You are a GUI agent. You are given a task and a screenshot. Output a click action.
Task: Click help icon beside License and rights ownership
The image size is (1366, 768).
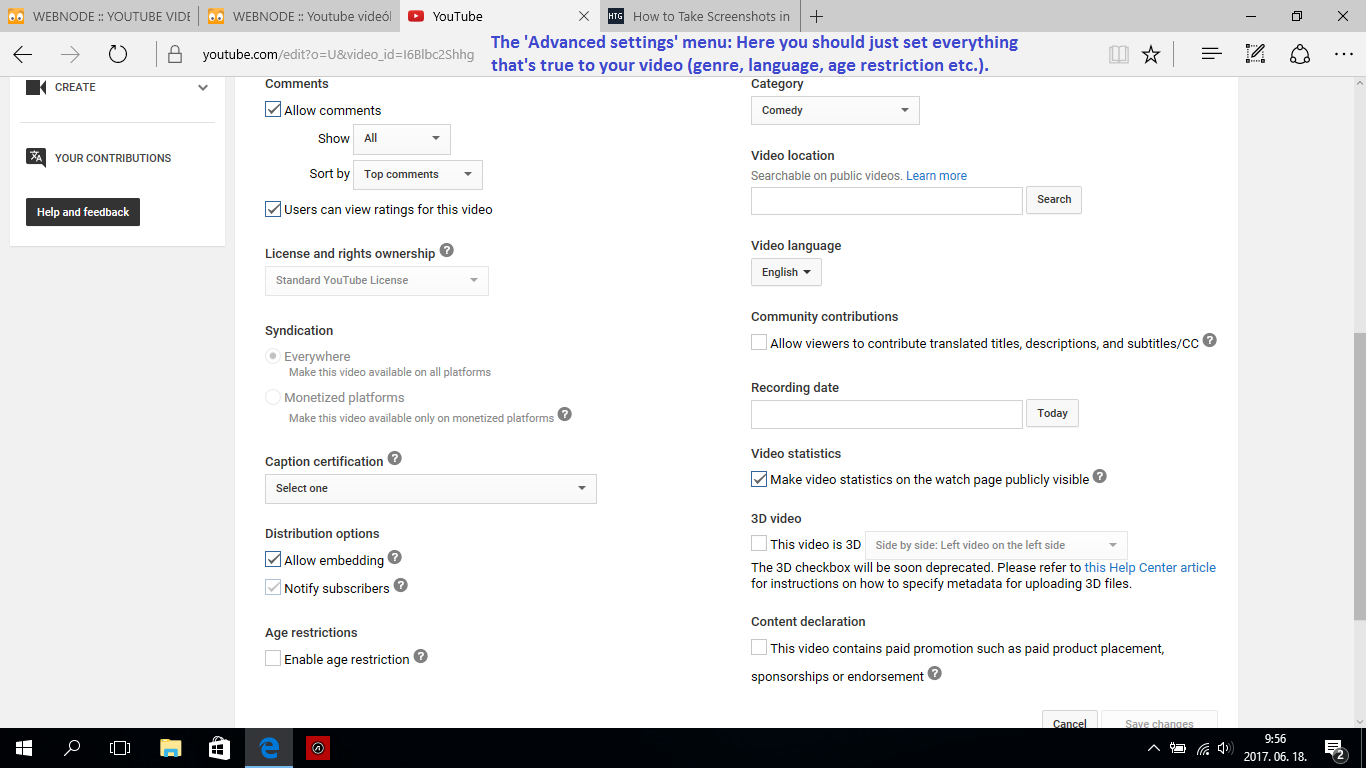click(446, 251)
